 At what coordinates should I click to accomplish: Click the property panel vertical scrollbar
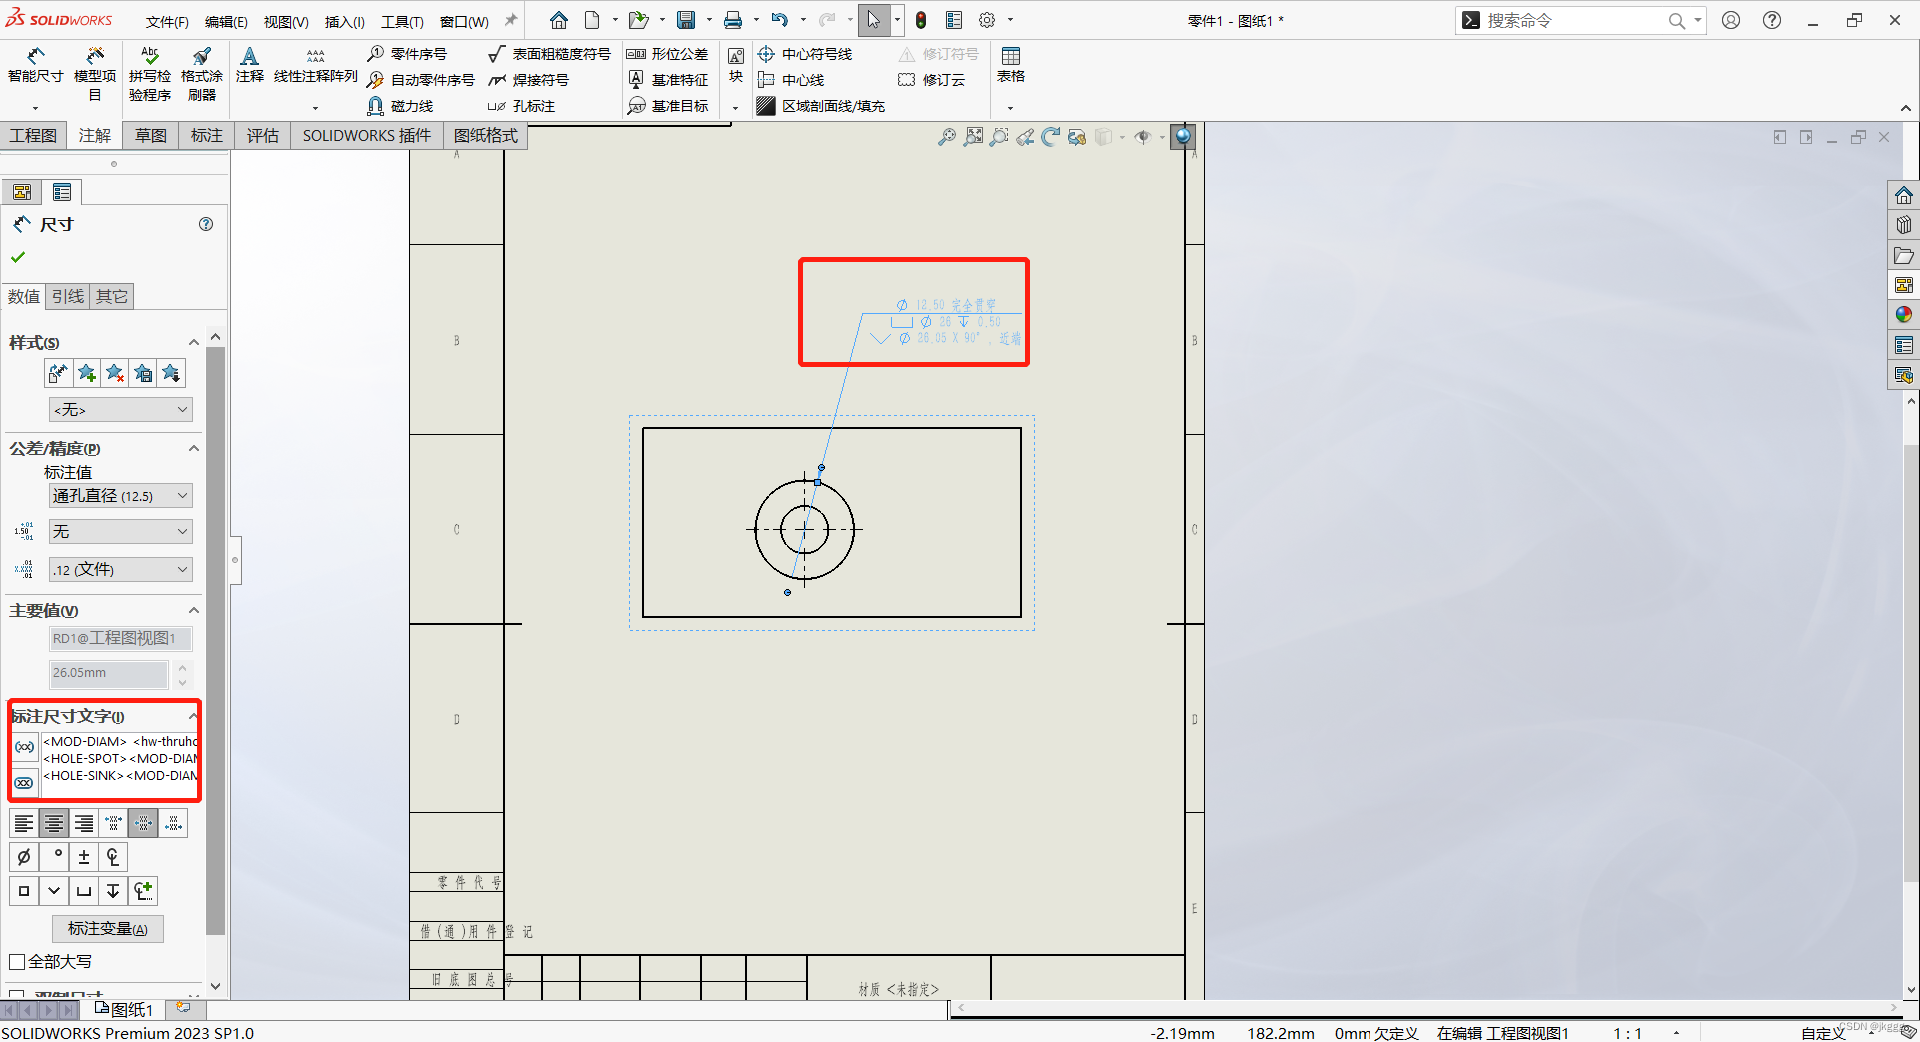[215, 640]
